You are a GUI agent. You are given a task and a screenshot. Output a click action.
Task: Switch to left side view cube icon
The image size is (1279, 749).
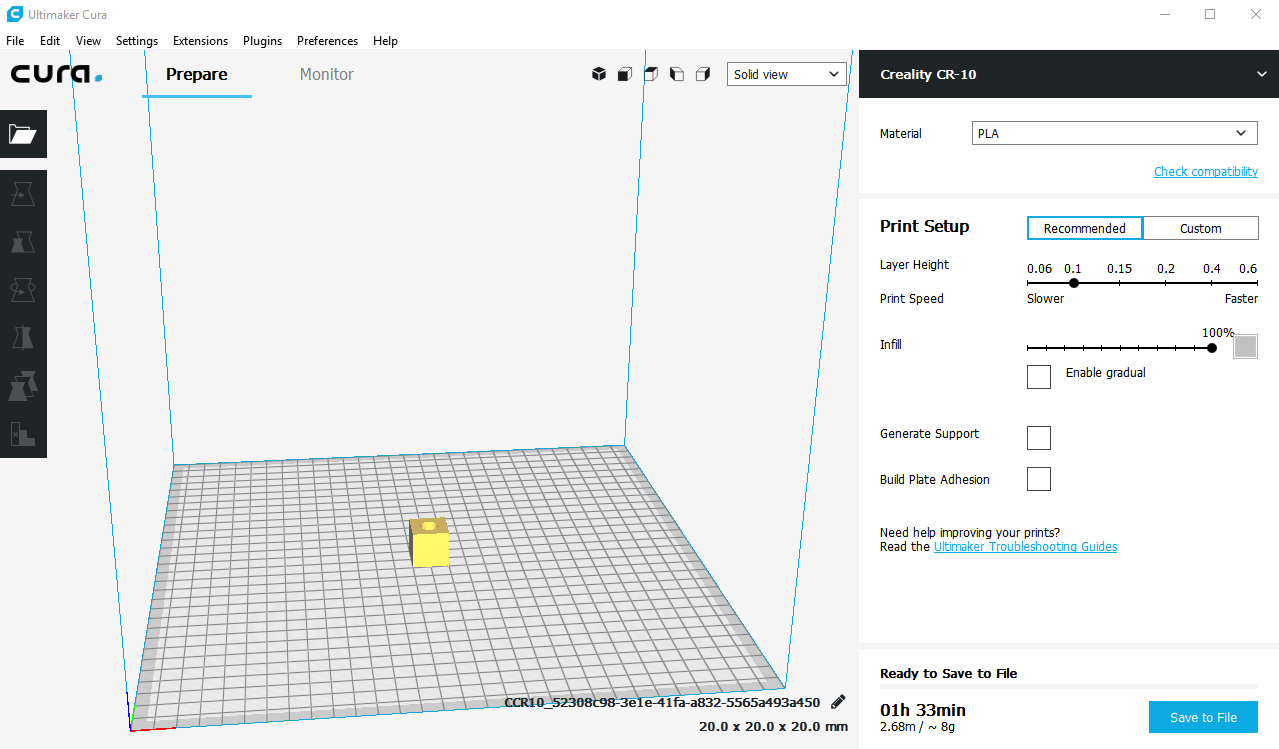[x=677, y=74]
